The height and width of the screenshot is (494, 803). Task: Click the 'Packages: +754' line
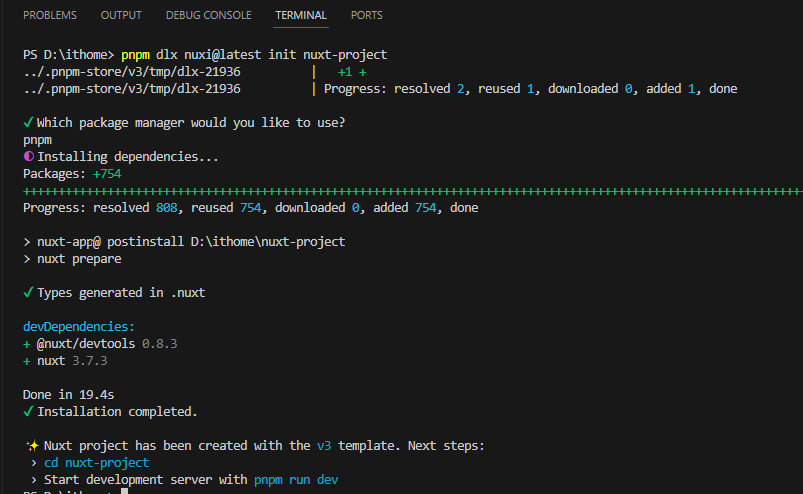[72, 174]
